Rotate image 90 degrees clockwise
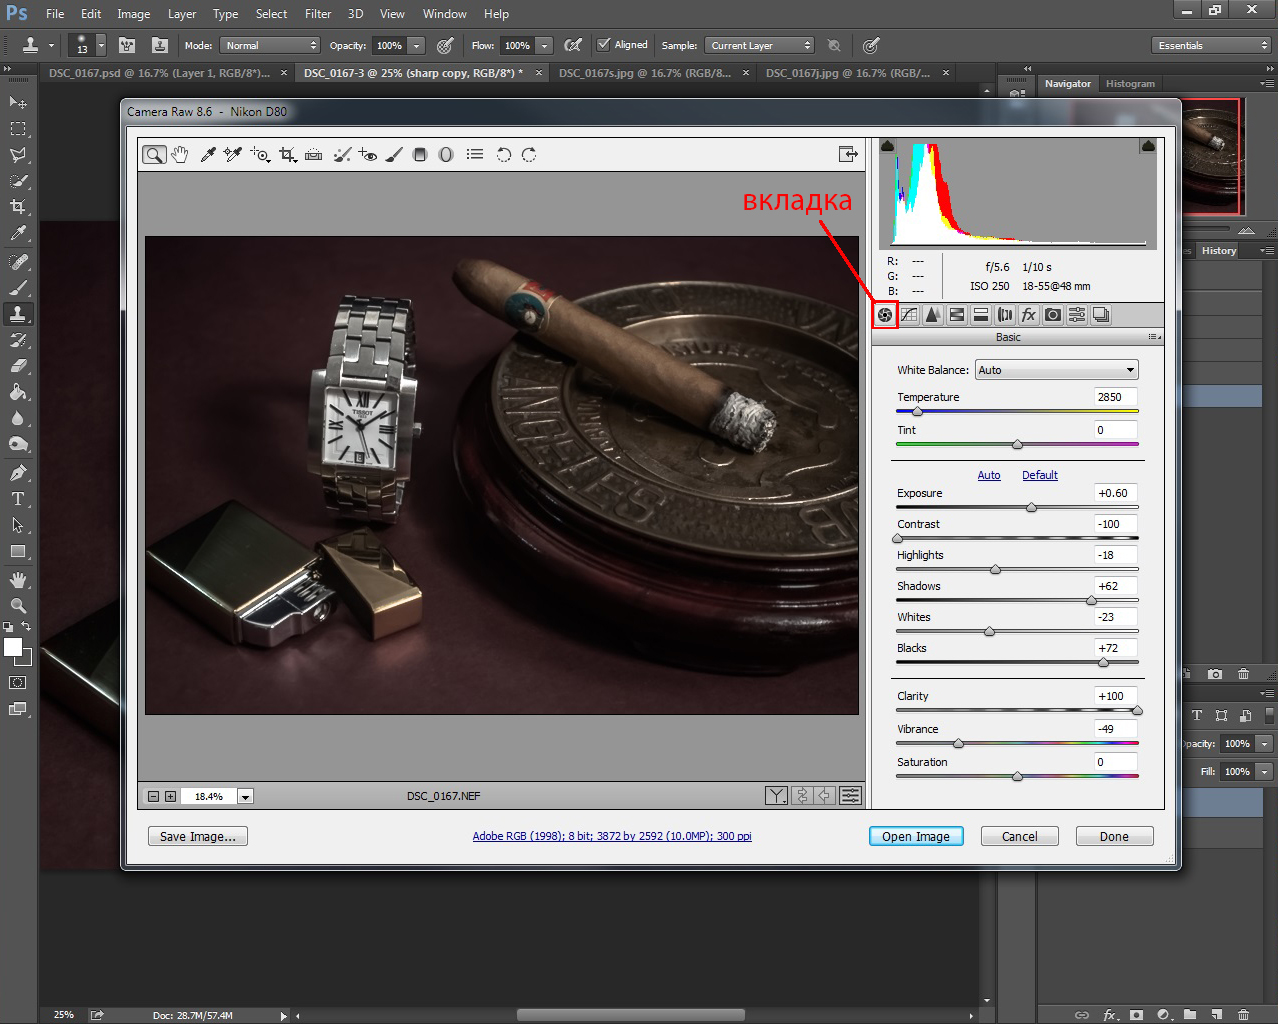This screenshot has height=1024, width=1278. click(x=529, y=154)
